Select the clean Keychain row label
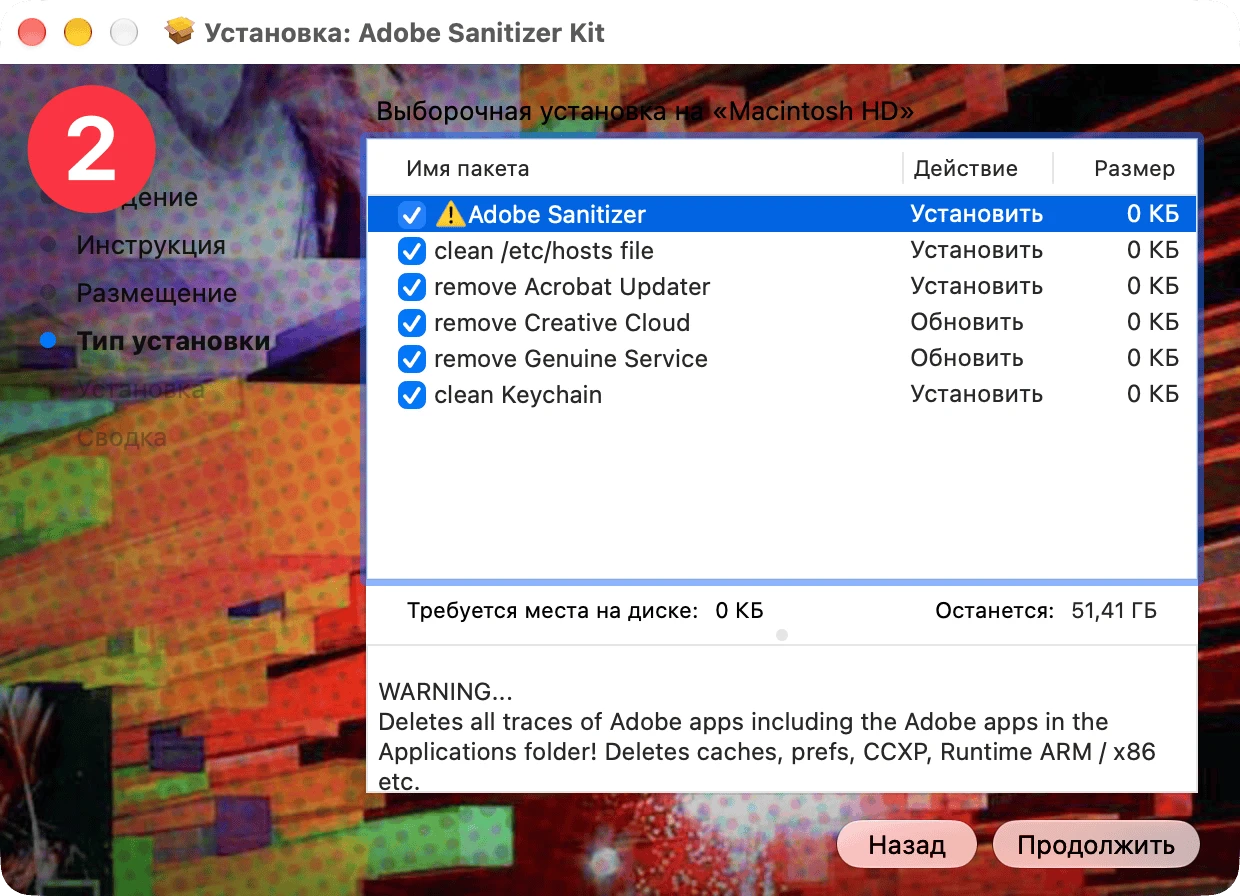Screen dimensions: 1240x896 coord(518,394)
